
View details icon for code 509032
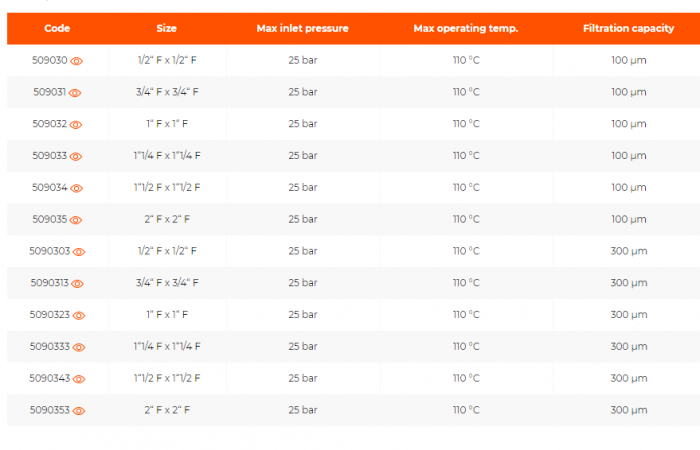pos(77,125)
